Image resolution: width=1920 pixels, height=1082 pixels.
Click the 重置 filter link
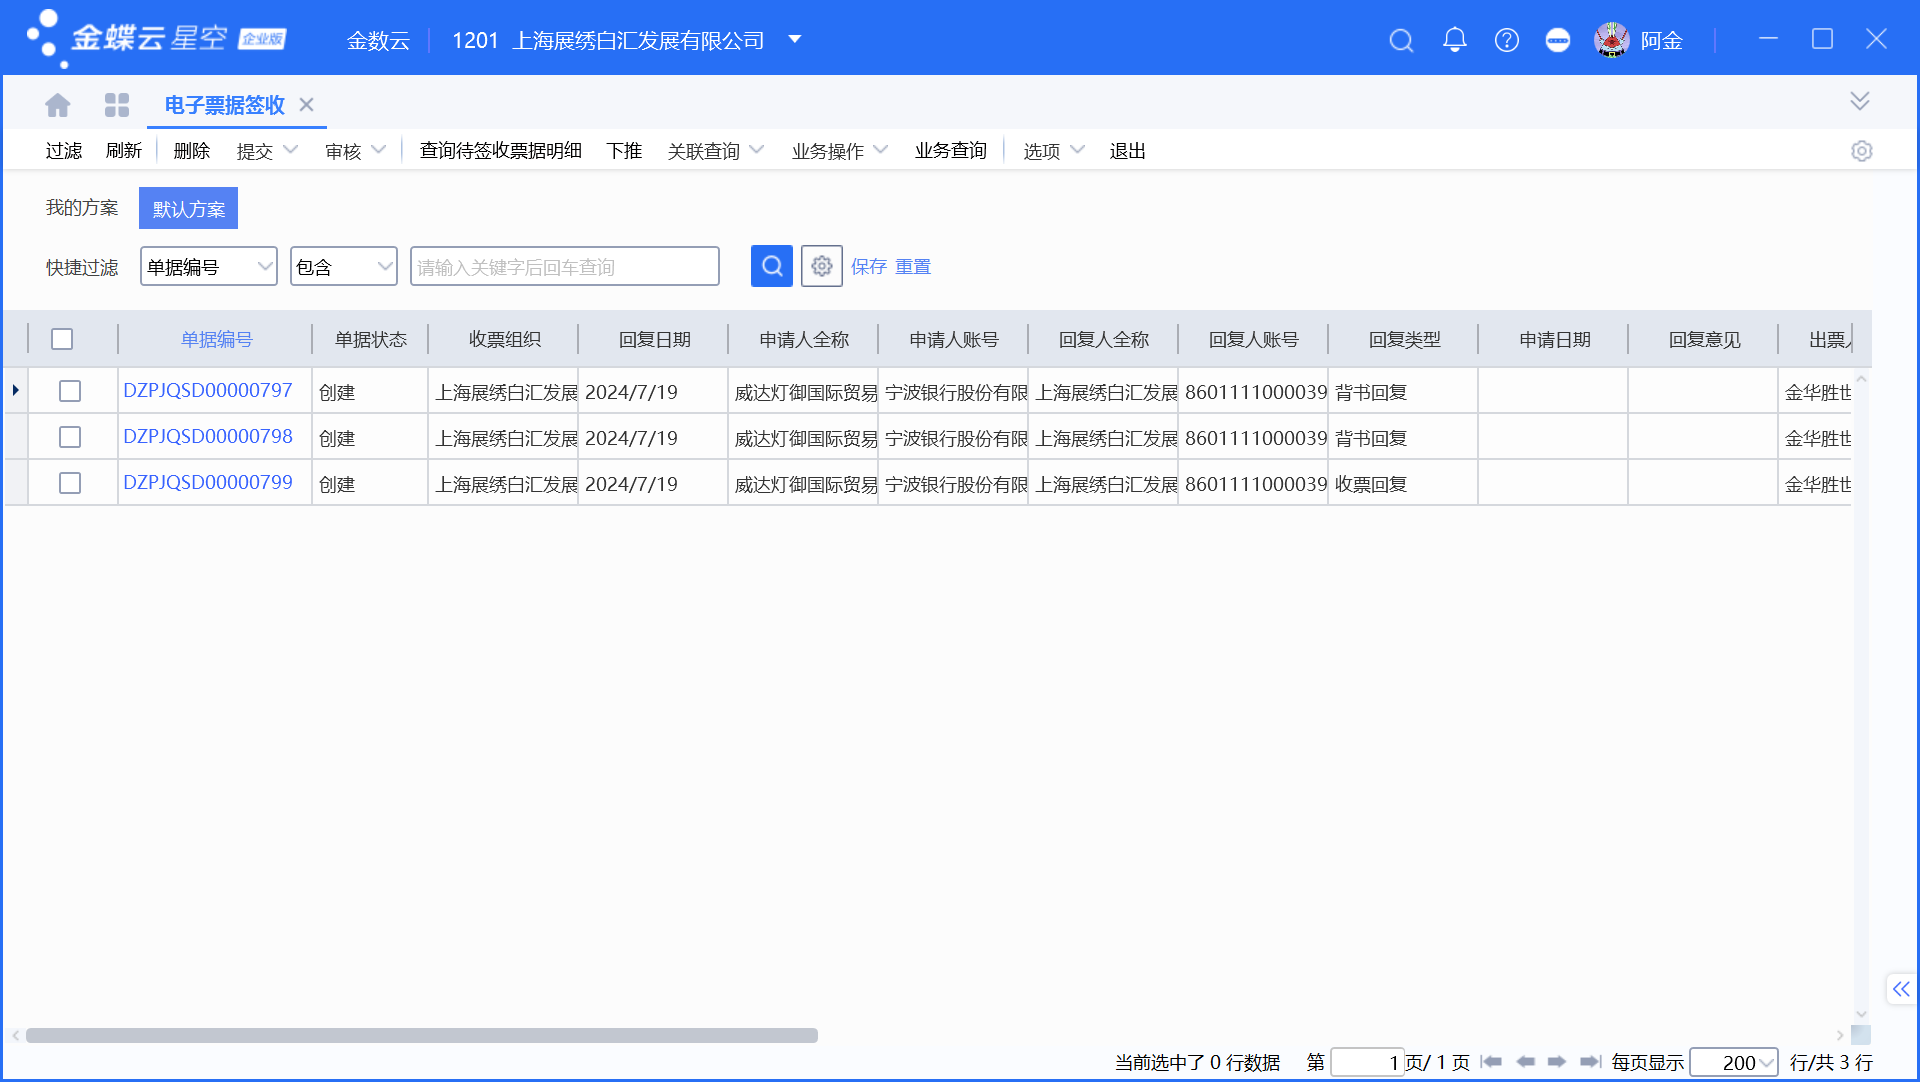913,267
